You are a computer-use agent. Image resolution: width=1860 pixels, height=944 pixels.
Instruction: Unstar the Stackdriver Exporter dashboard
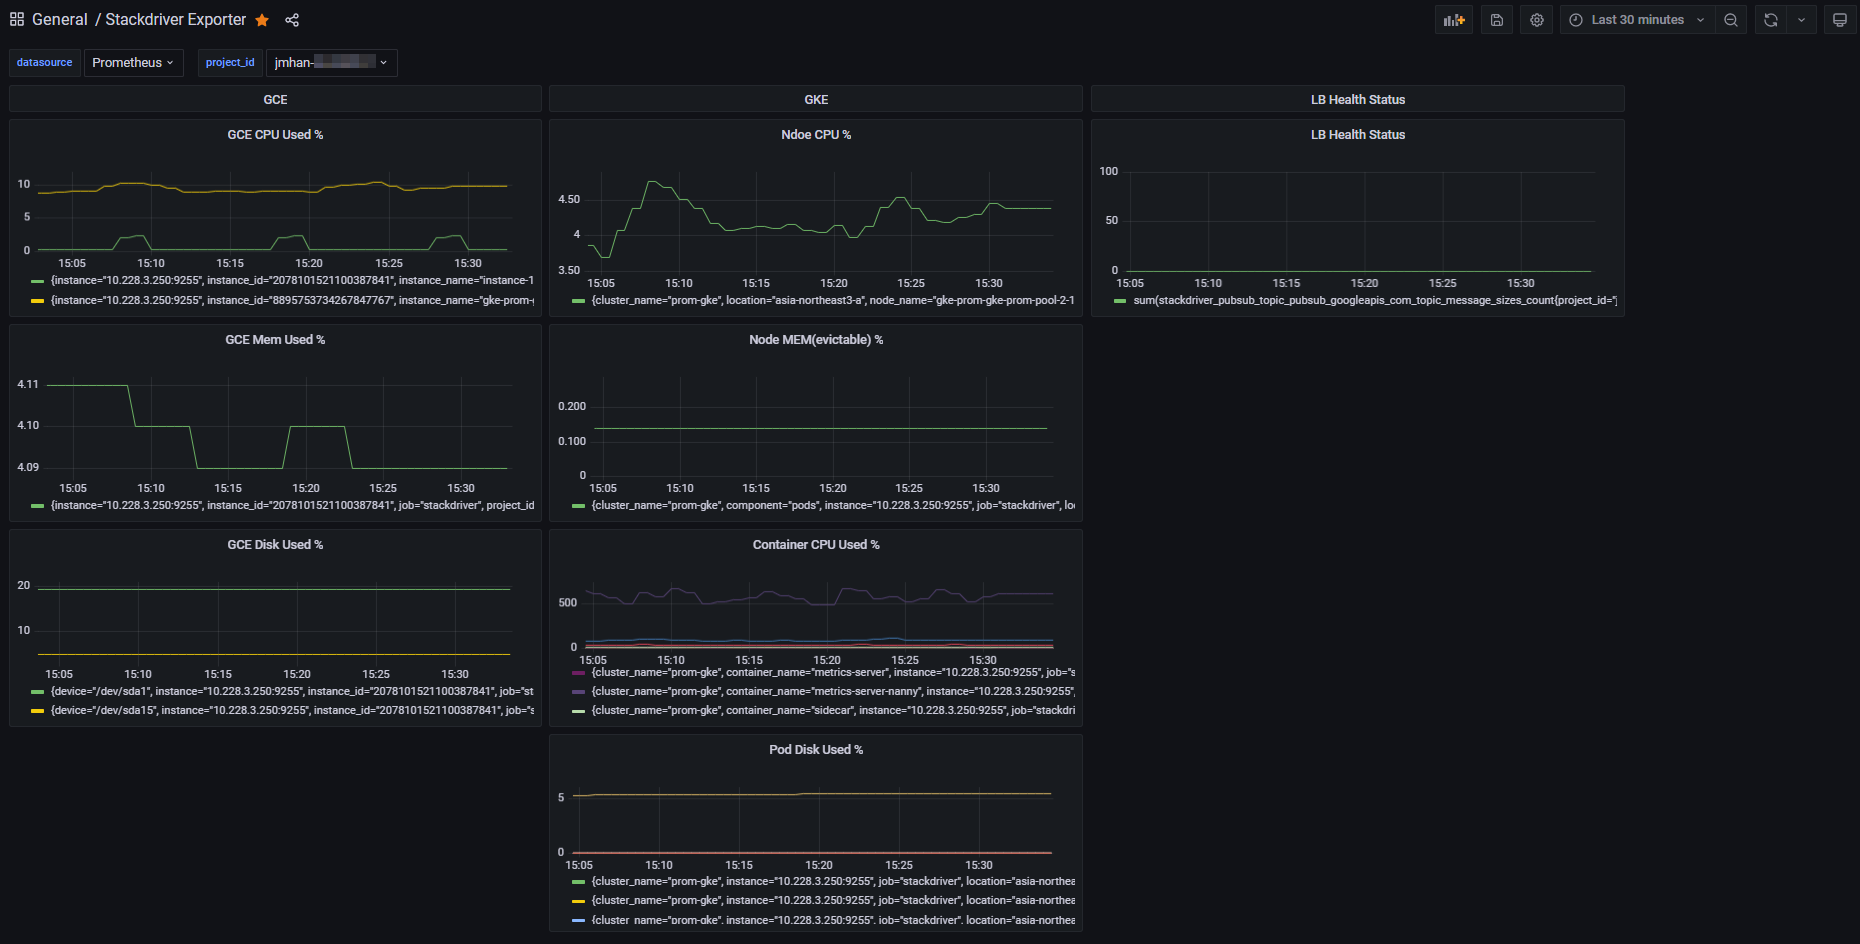[x=262, y=20]
